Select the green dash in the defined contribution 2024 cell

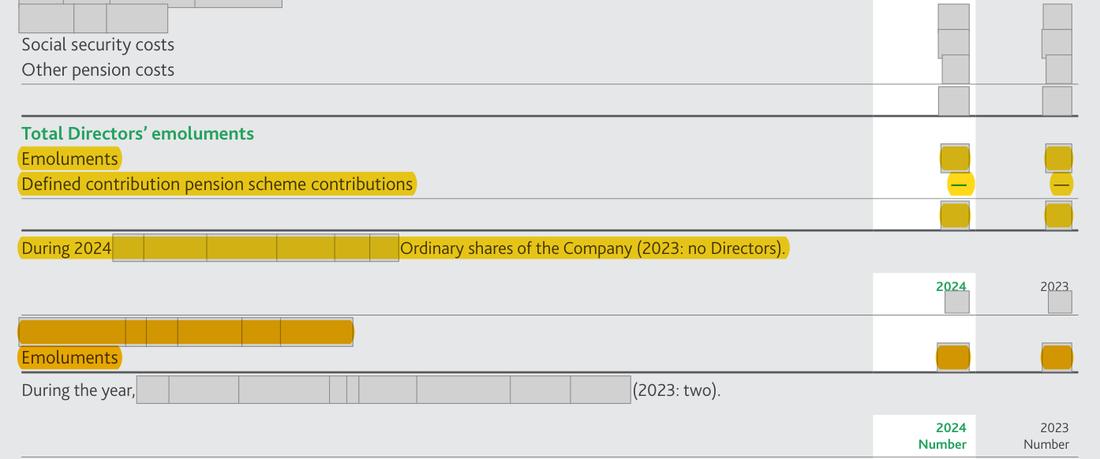click(960, 185)
